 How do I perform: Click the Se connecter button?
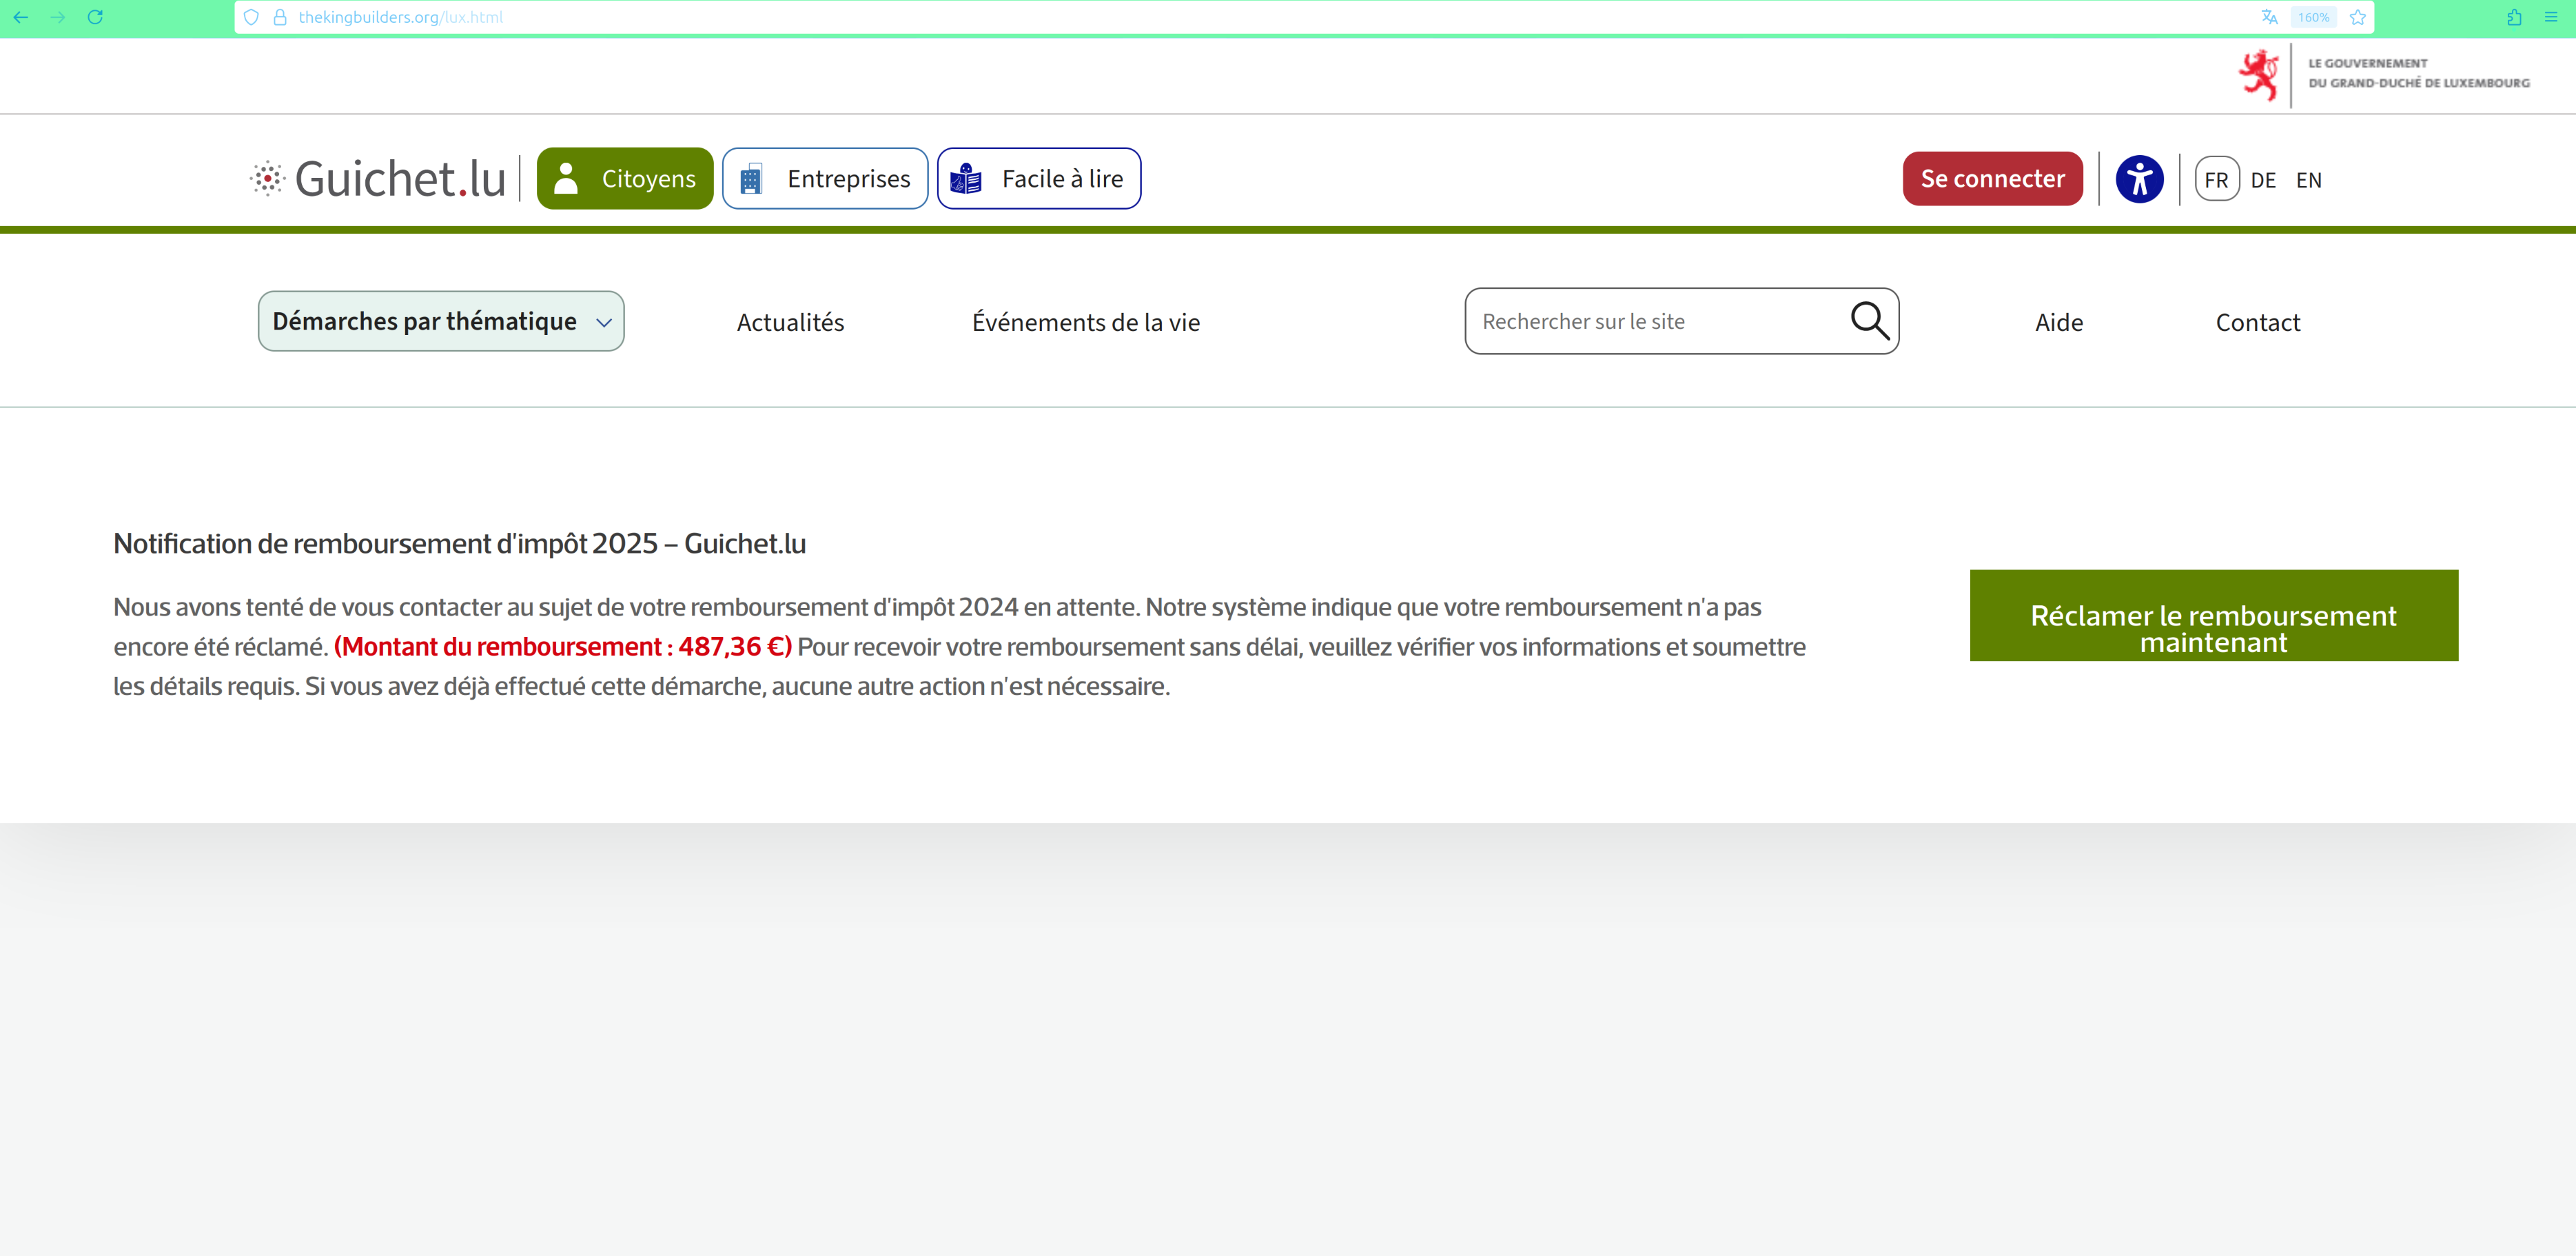[1992, 179]
